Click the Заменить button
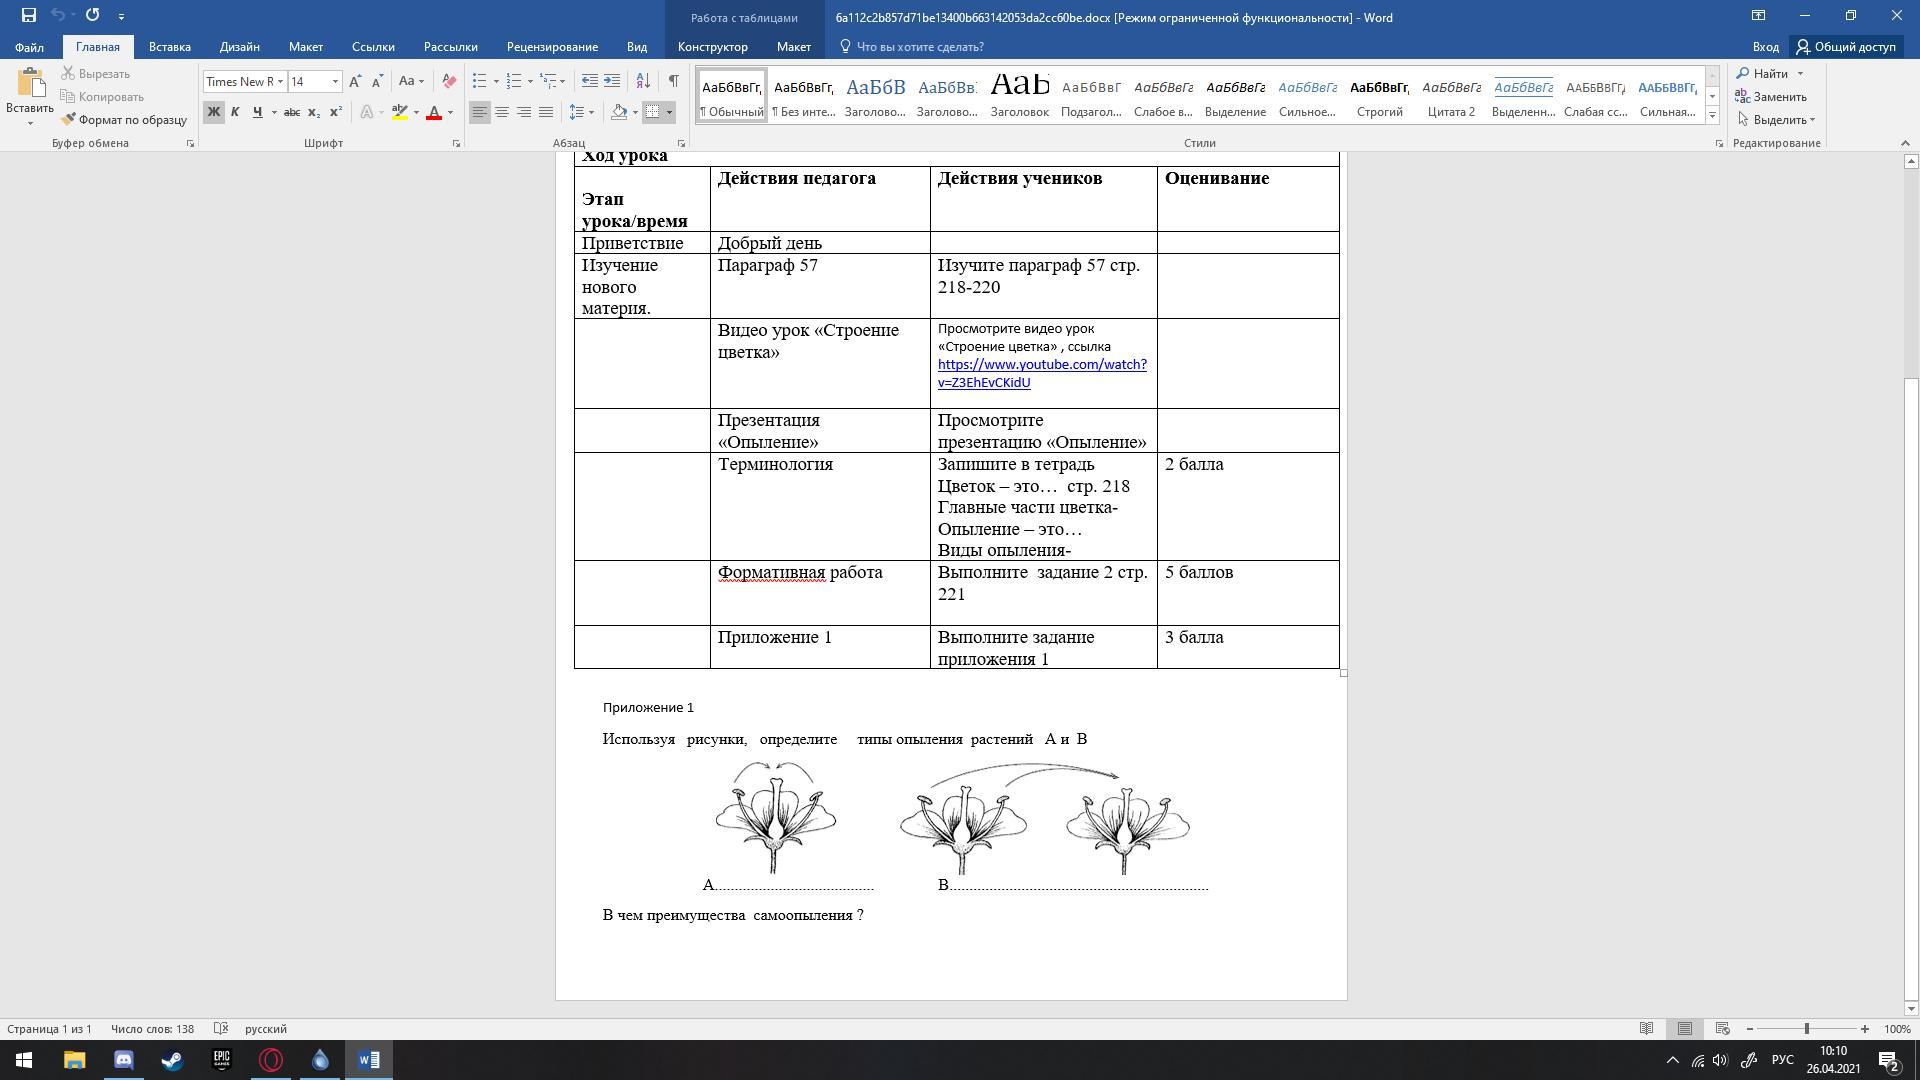The height and width of the screenshot is (1080, 1920). coord(1771,97)
